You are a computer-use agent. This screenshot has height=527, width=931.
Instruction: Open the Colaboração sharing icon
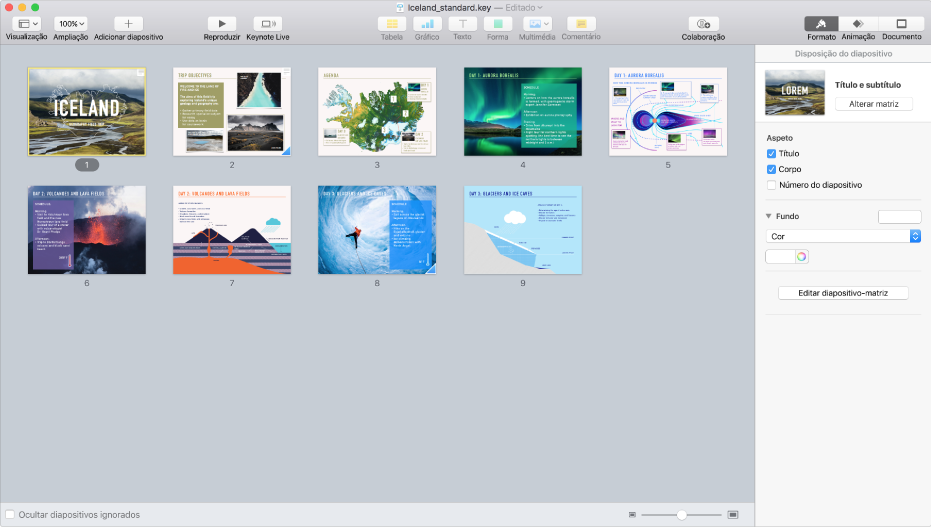coord(703,24)
